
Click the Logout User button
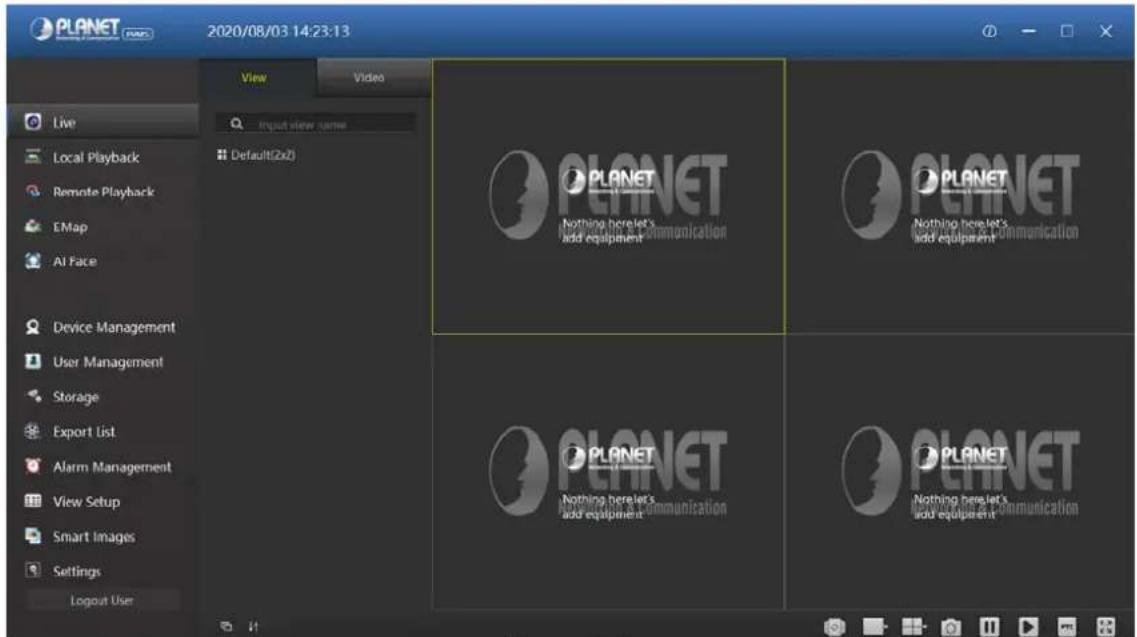point(102,600)
